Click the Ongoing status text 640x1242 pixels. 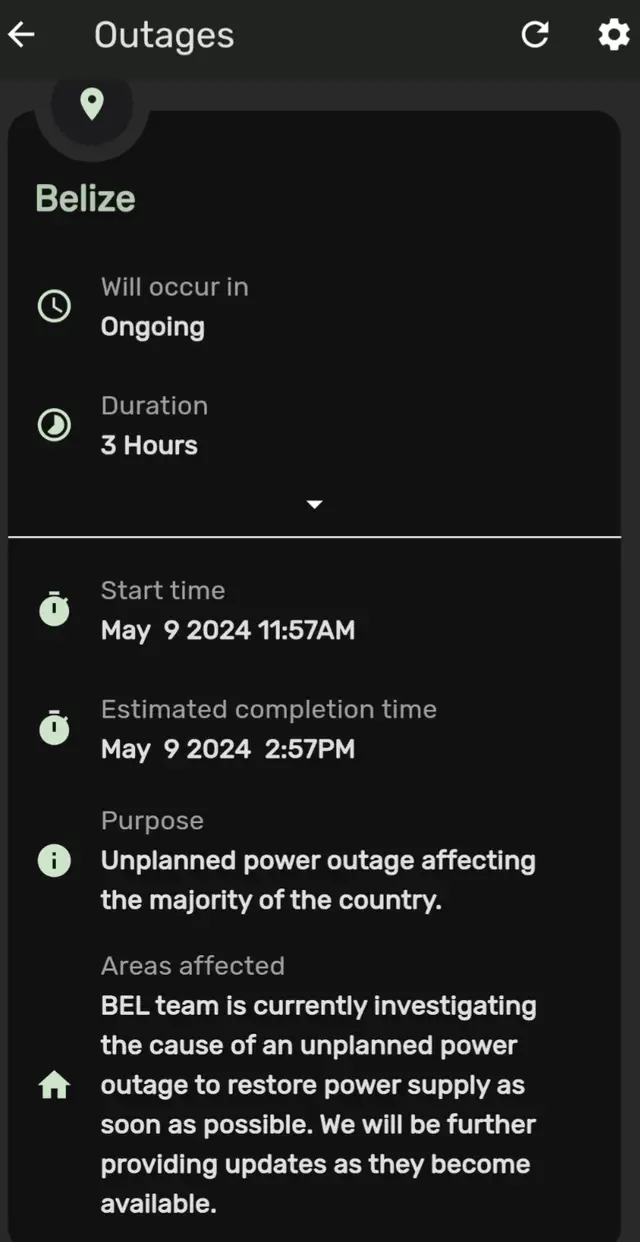tap(152, 326)
